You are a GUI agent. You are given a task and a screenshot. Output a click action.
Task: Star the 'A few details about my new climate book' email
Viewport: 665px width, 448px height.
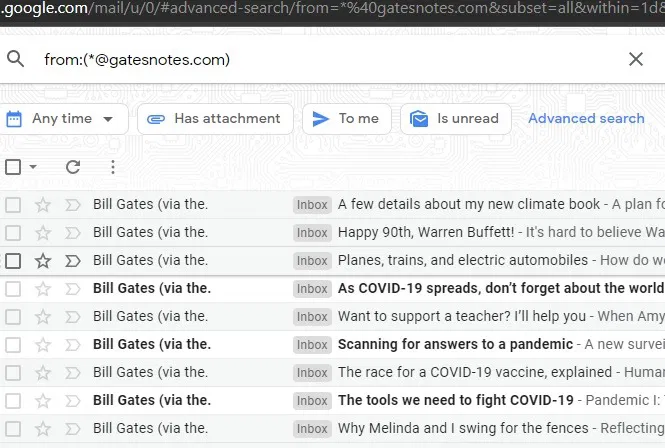click(x=43, y=205)
